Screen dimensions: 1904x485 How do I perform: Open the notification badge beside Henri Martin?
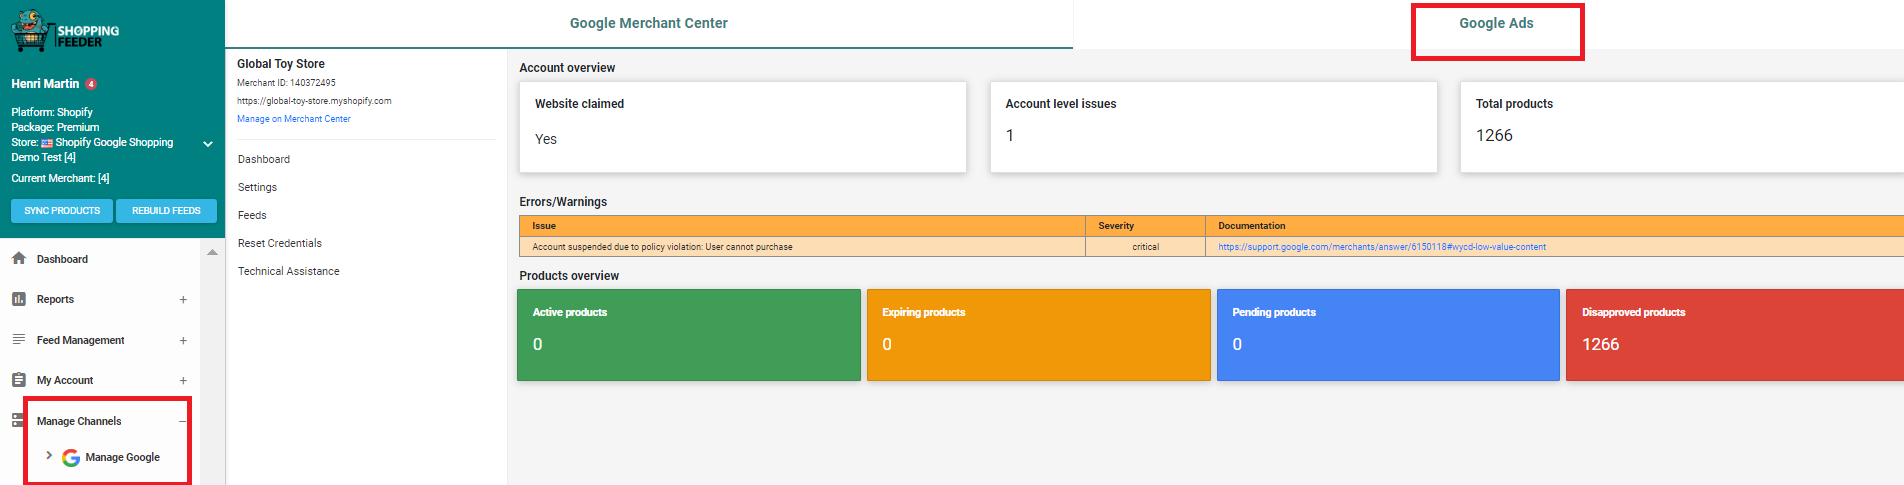91,84
